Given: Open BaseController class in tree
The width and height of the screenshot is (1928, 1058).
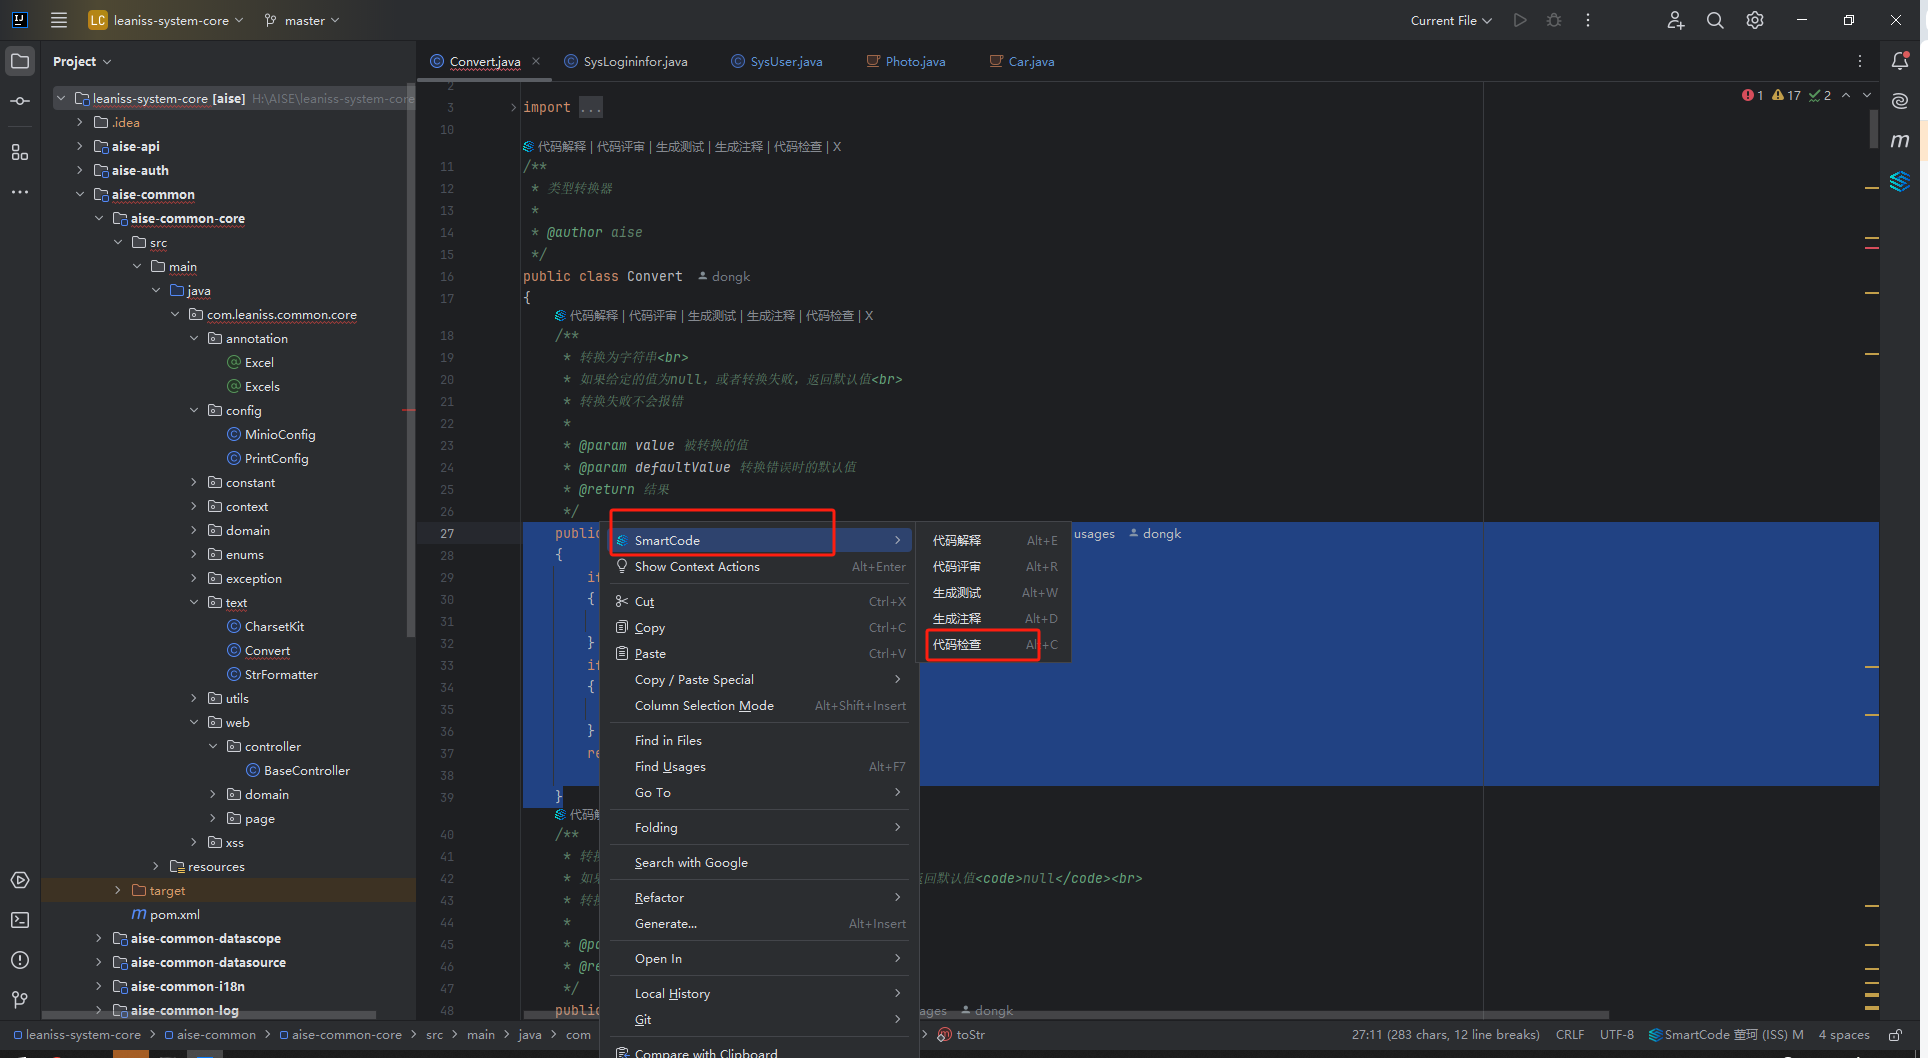Looking at the screenshot, I should (307, 770).
